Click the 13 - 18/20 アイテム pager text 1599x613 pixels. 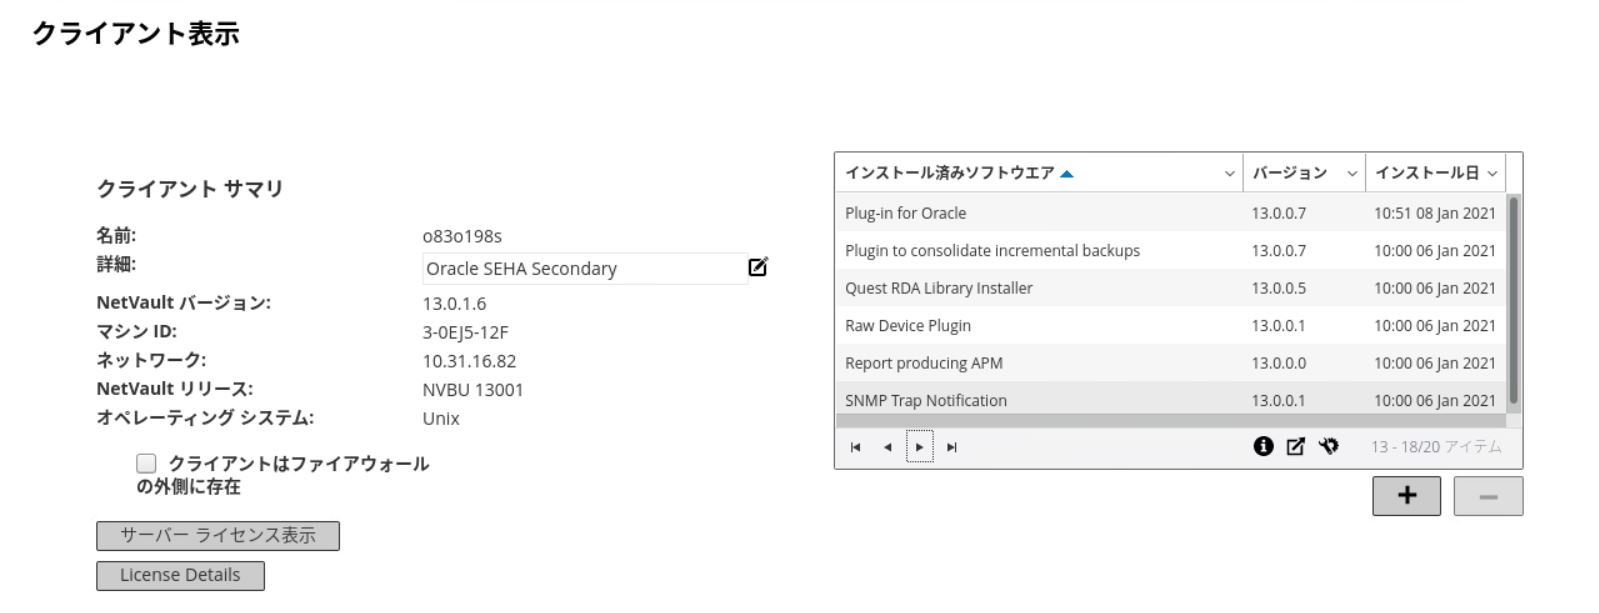1436,447
